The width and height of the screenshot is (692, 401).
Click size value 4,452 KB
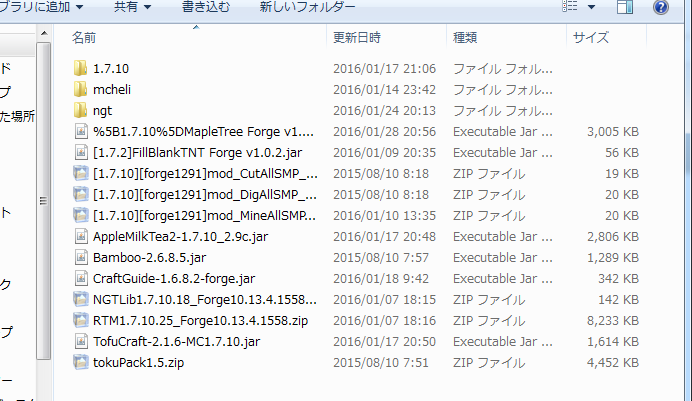click(613, 363)
